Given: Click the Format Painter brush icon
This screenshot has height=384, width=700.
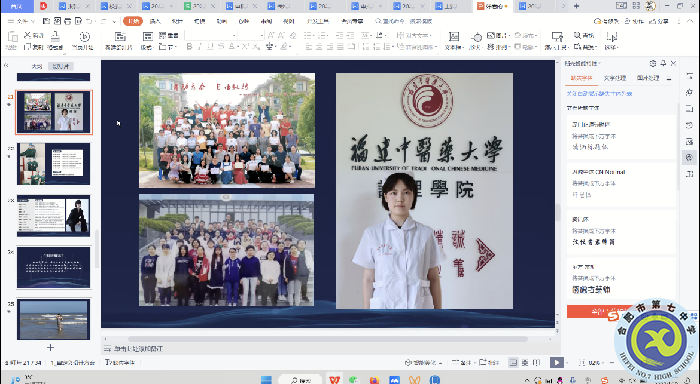Looking at the screenshot, I should point(55,37).
